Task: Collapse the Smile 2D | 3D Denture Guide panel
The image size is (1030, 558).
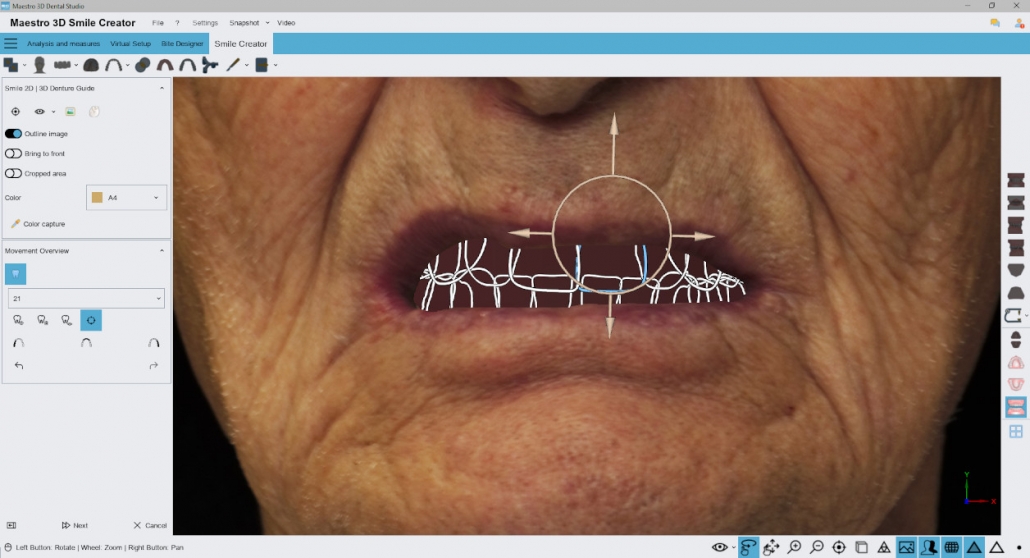Action: click(162, 88)
